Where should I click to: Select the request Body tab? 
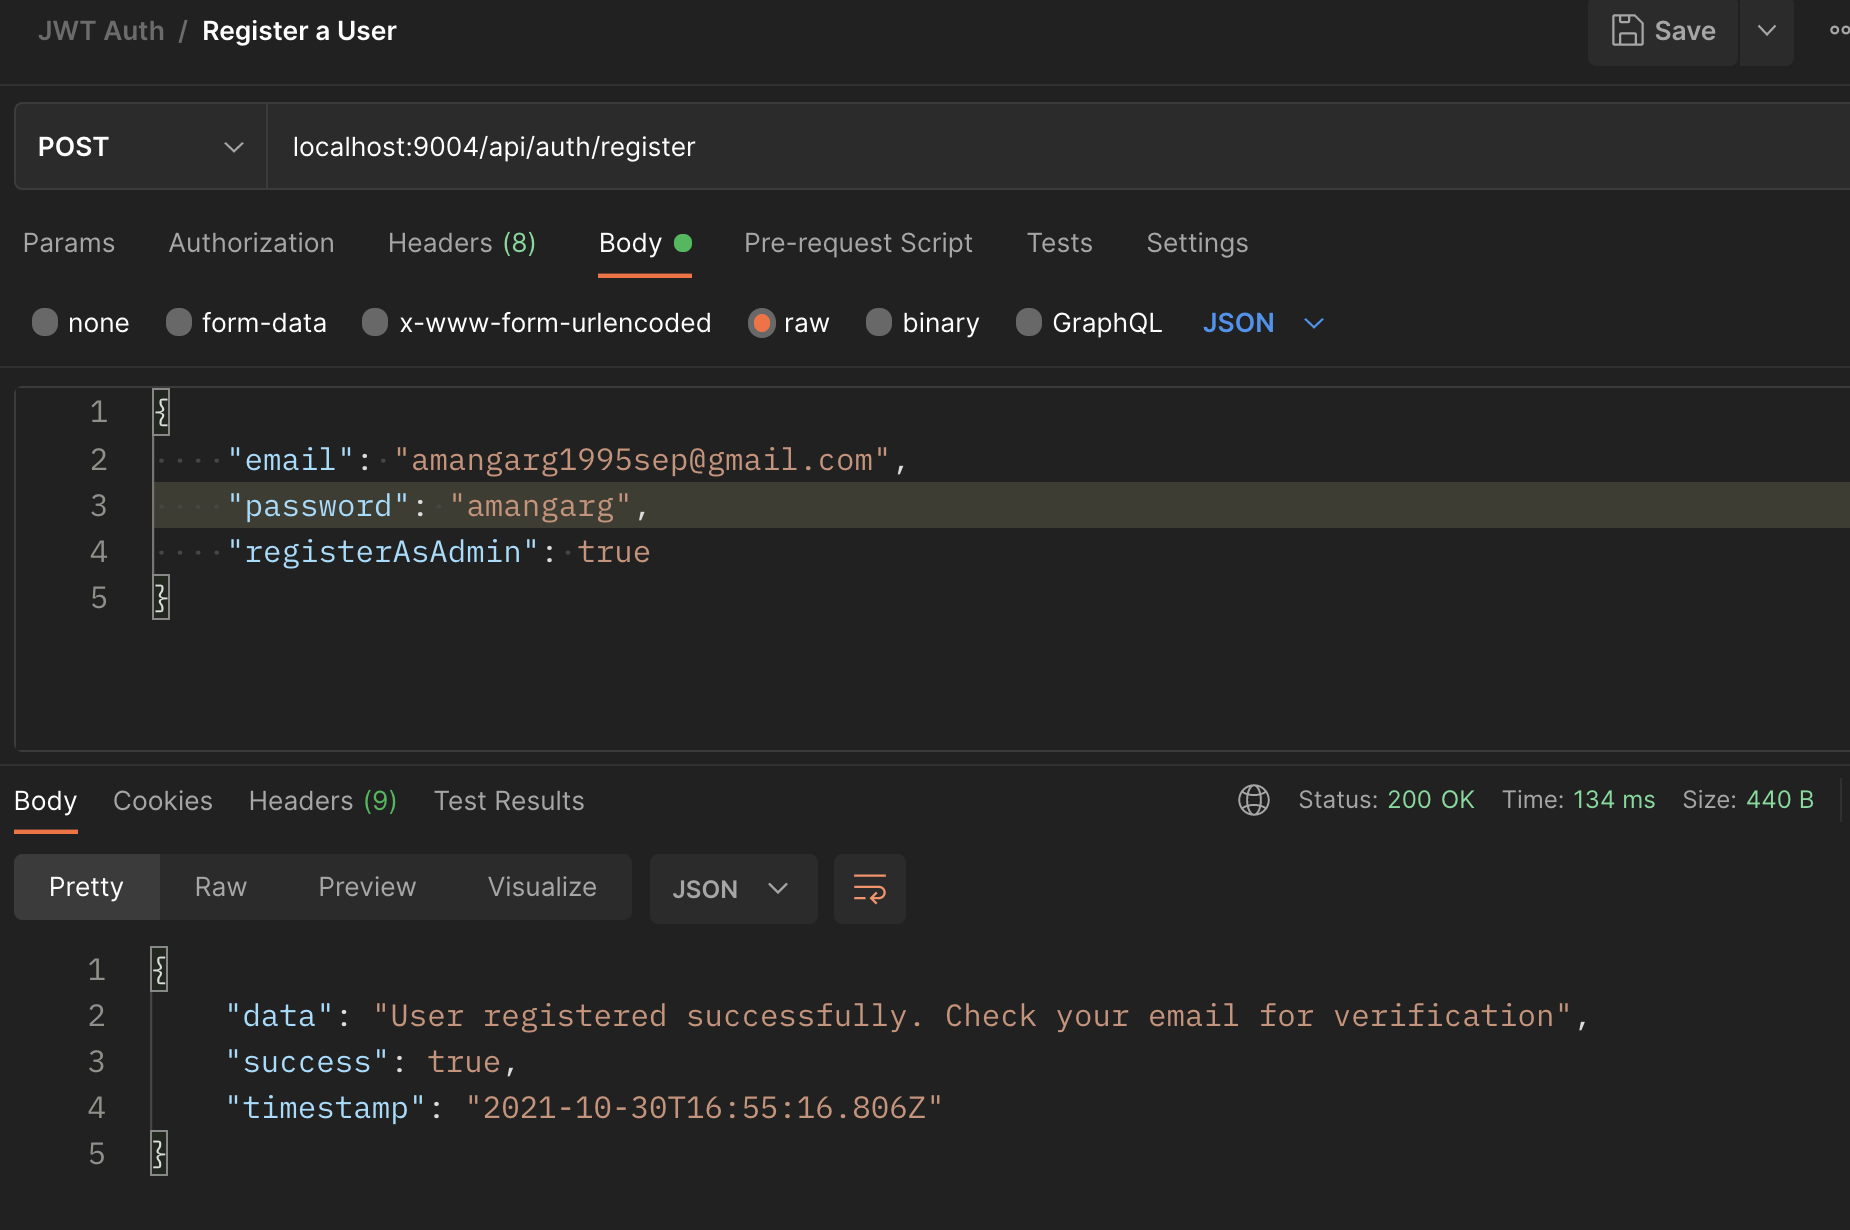point(645,243)
